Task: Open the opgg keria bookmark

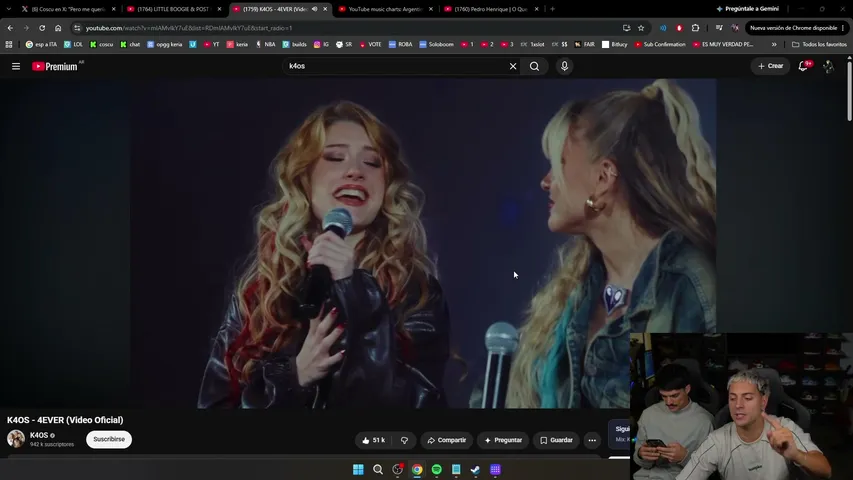Action: [x=165, y=44]
